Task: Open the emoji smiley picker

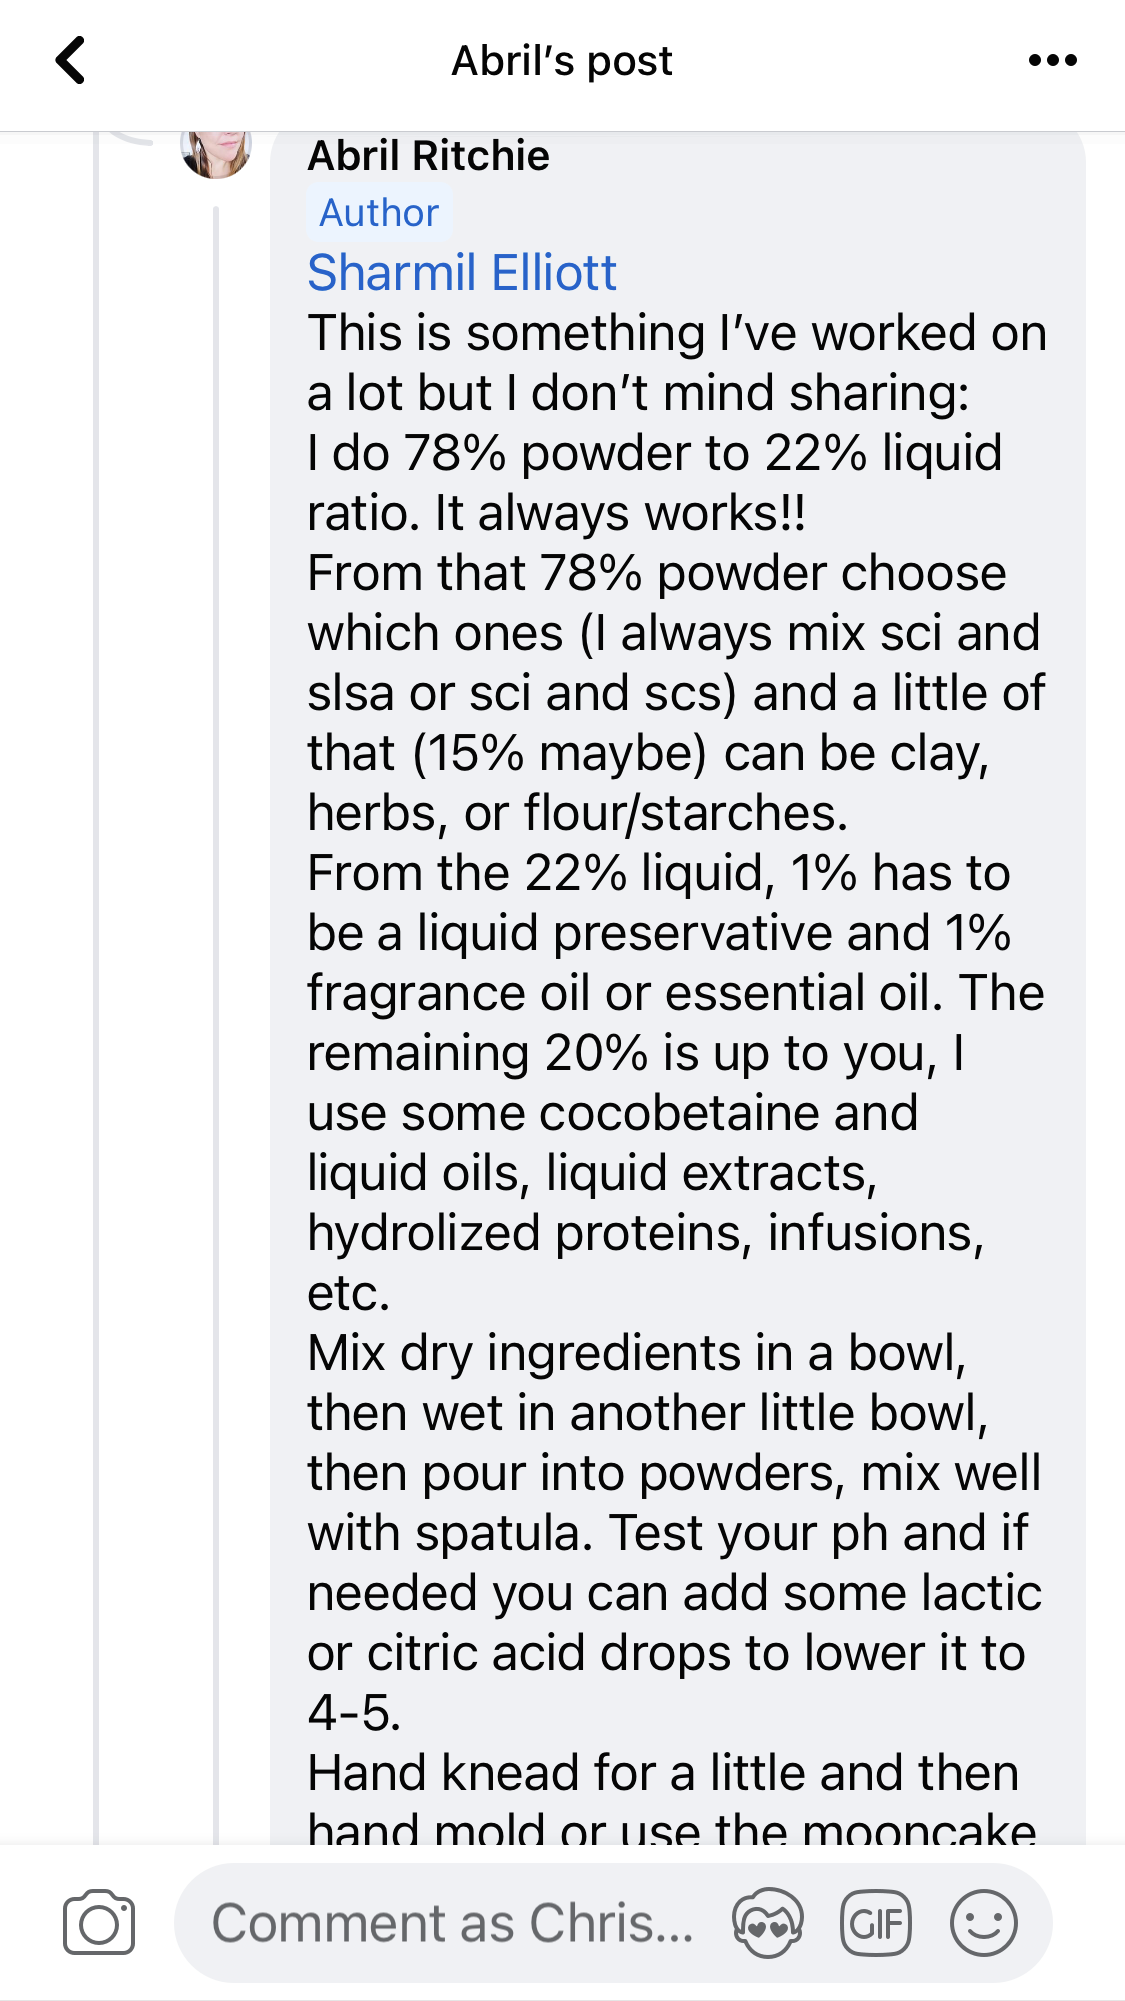Action: (x=984, y=1922)
